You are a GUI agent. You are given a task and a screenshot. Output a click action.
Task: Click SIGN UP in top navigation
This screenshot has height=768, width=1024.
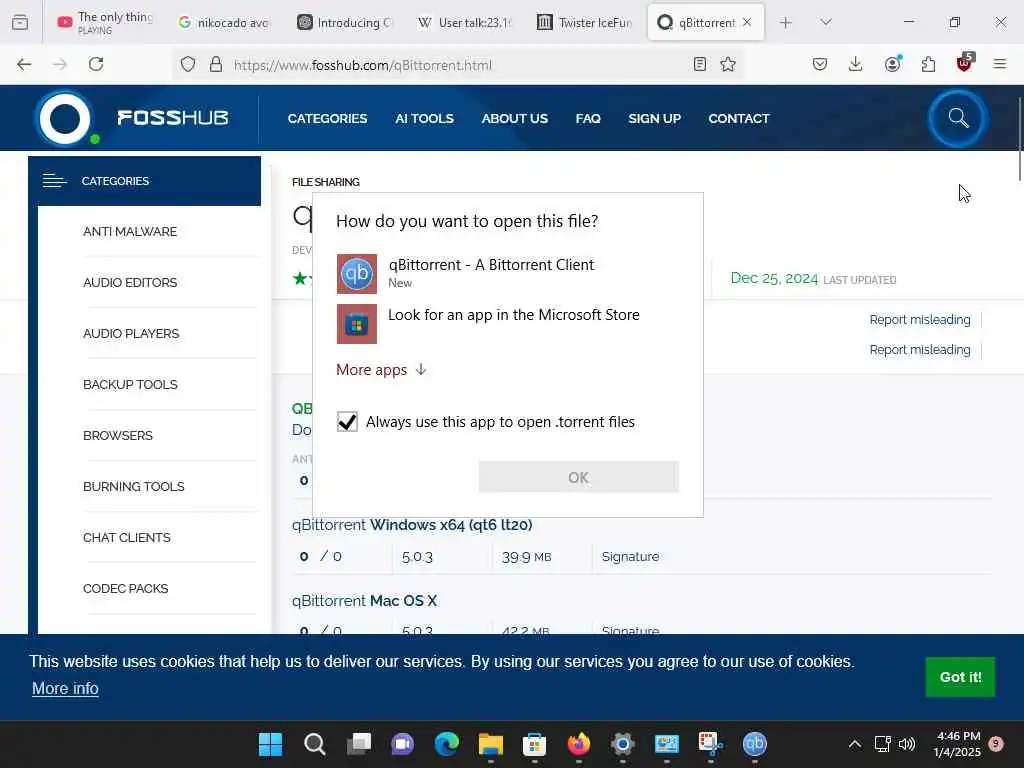[x=654, y=118]
